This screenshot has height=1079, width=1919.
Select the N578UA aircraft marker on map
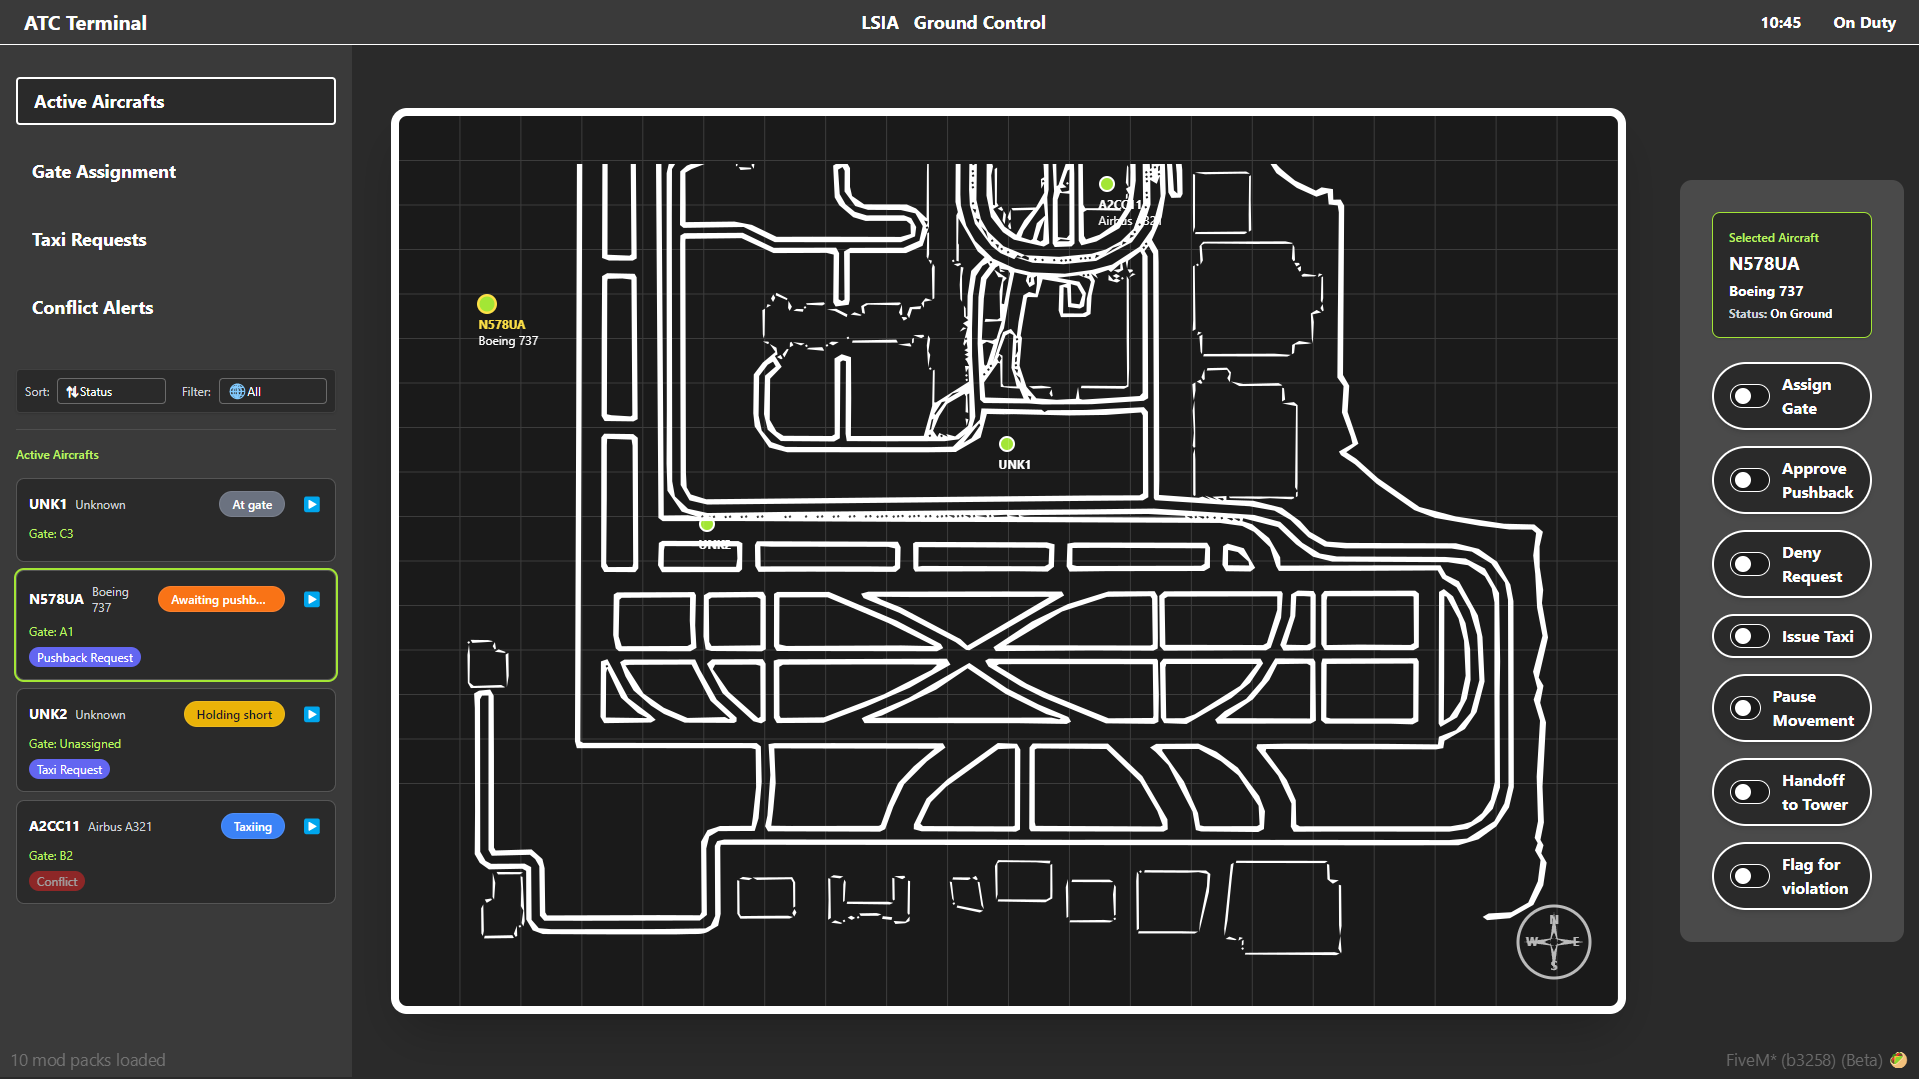(487, 304)
